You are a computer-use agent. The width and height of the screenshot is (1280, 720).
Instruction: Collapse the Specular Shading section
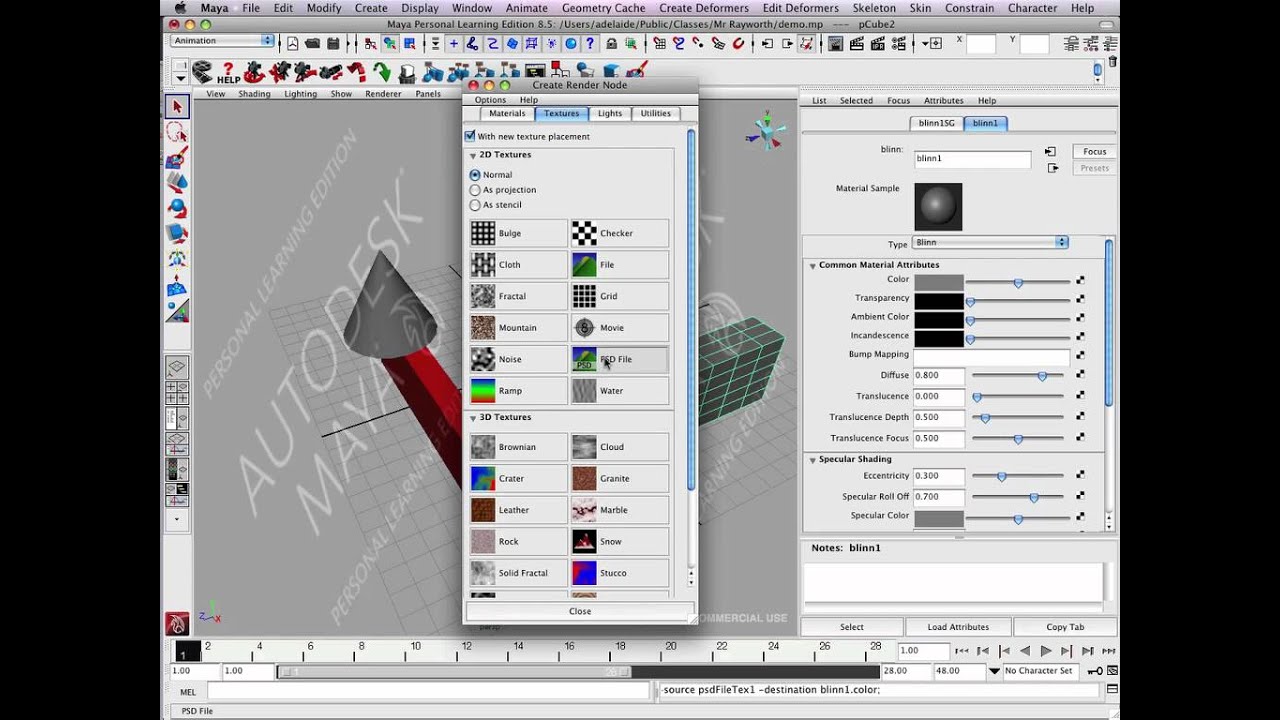[x=813, y=460]
